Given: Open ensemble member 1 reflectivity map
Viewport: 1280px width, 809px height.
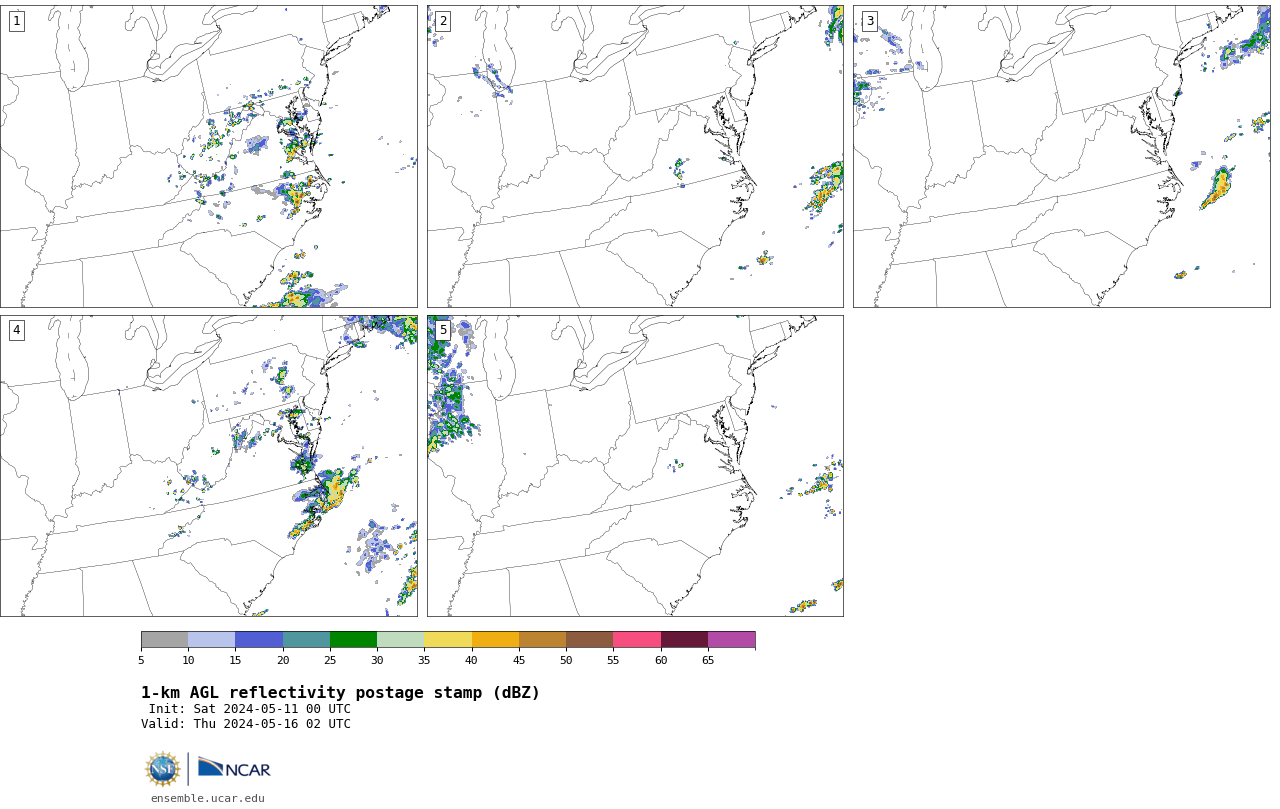Looking at the screenshot, I should [209, 156].
